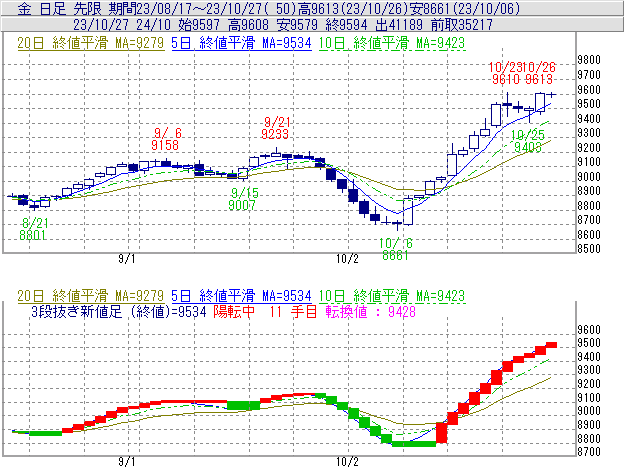The height and width of the screenshot is (475, 624).
Task: Click the 前取35217 value in header
Action: (x=462, y=25)
